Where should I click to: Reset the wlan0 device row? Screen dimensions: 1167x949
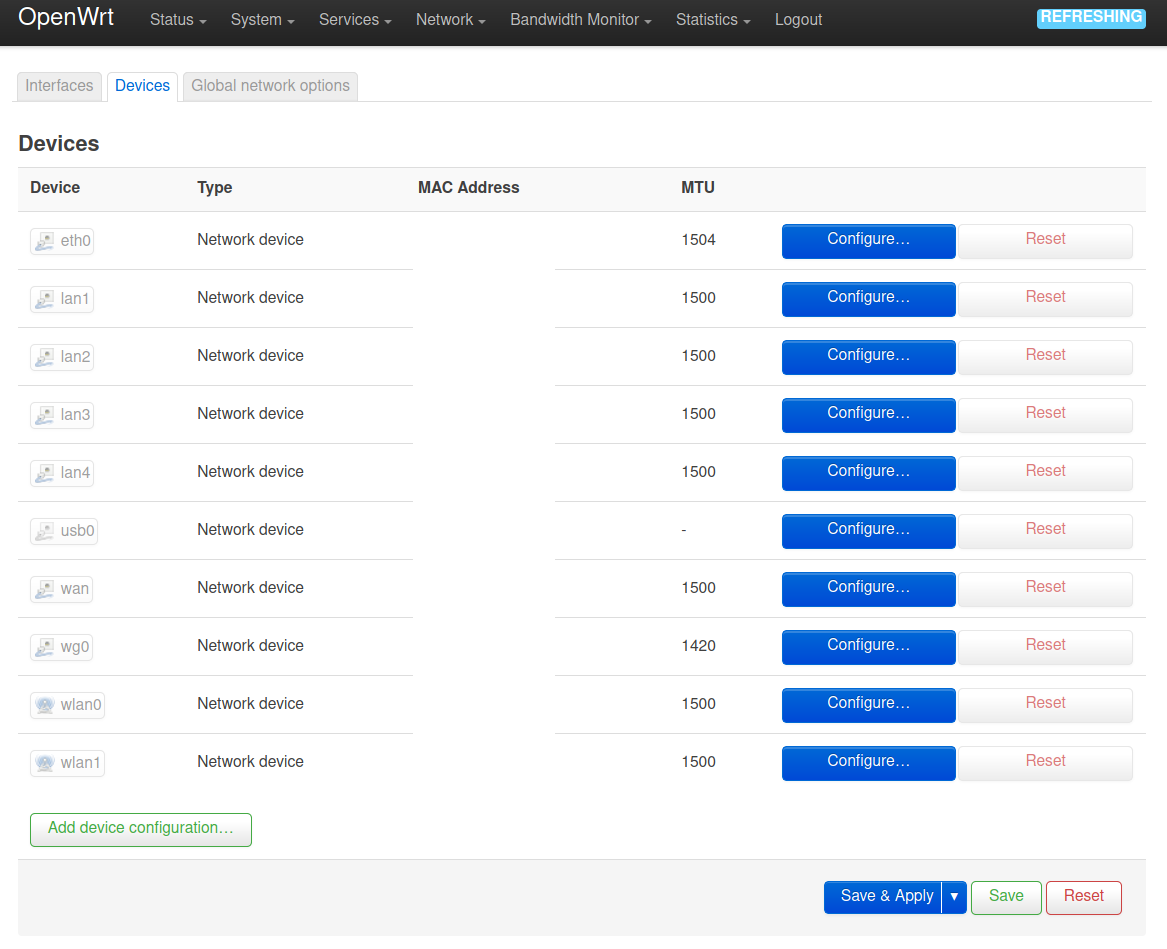[x=1046, y=706]
